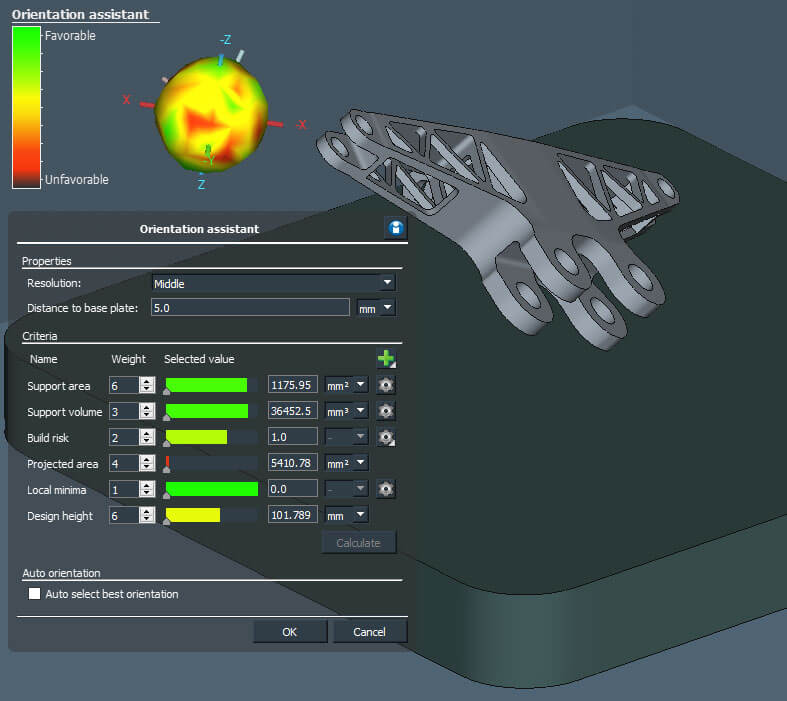The width and height of the screenshot is (787, 701).
Task: Click the orientation sphere heat map
Action: pos(211,114)
